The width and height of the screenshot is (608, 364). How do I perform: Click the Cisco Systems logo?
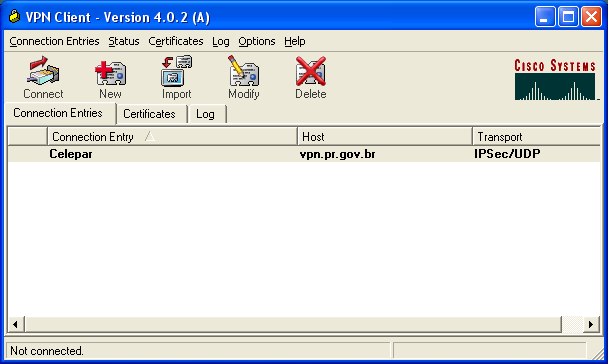[555, 79]
